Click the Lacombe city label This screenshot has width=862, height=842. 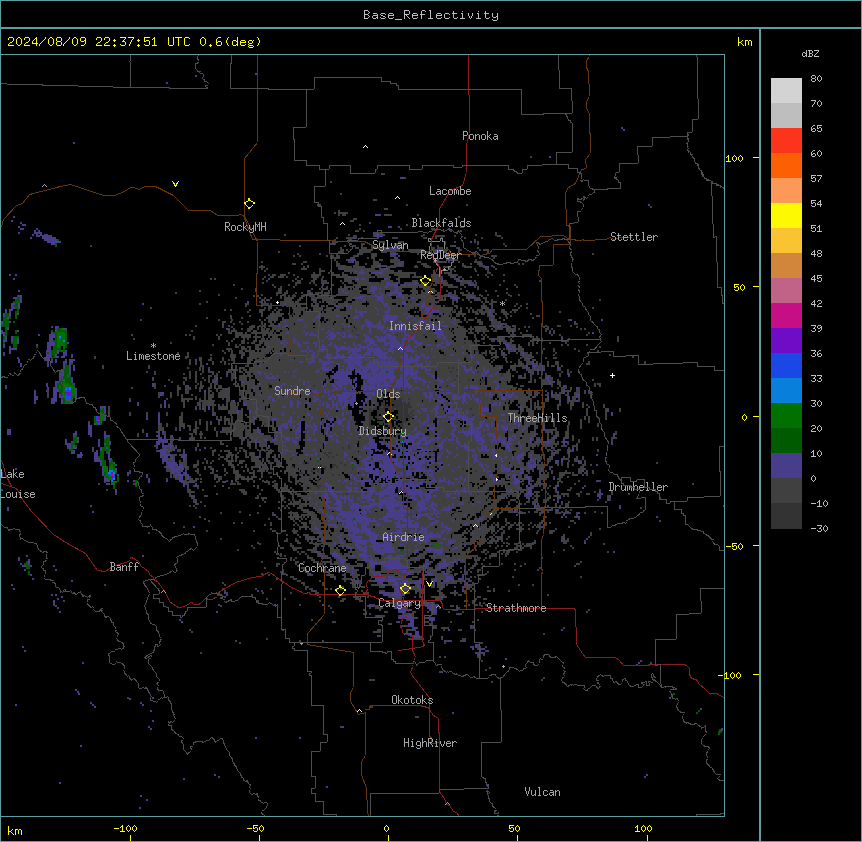(x=450, y=191)
